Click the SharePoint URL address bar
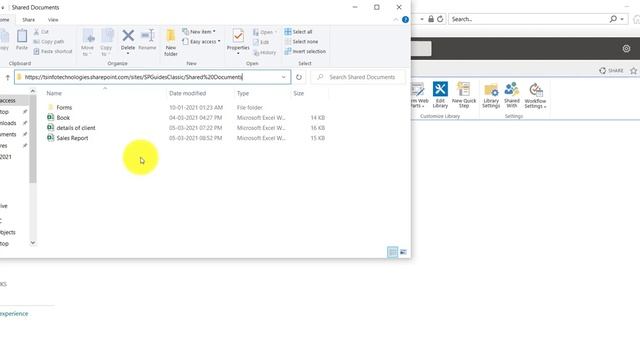640x360 pixels. pos(153,77)
